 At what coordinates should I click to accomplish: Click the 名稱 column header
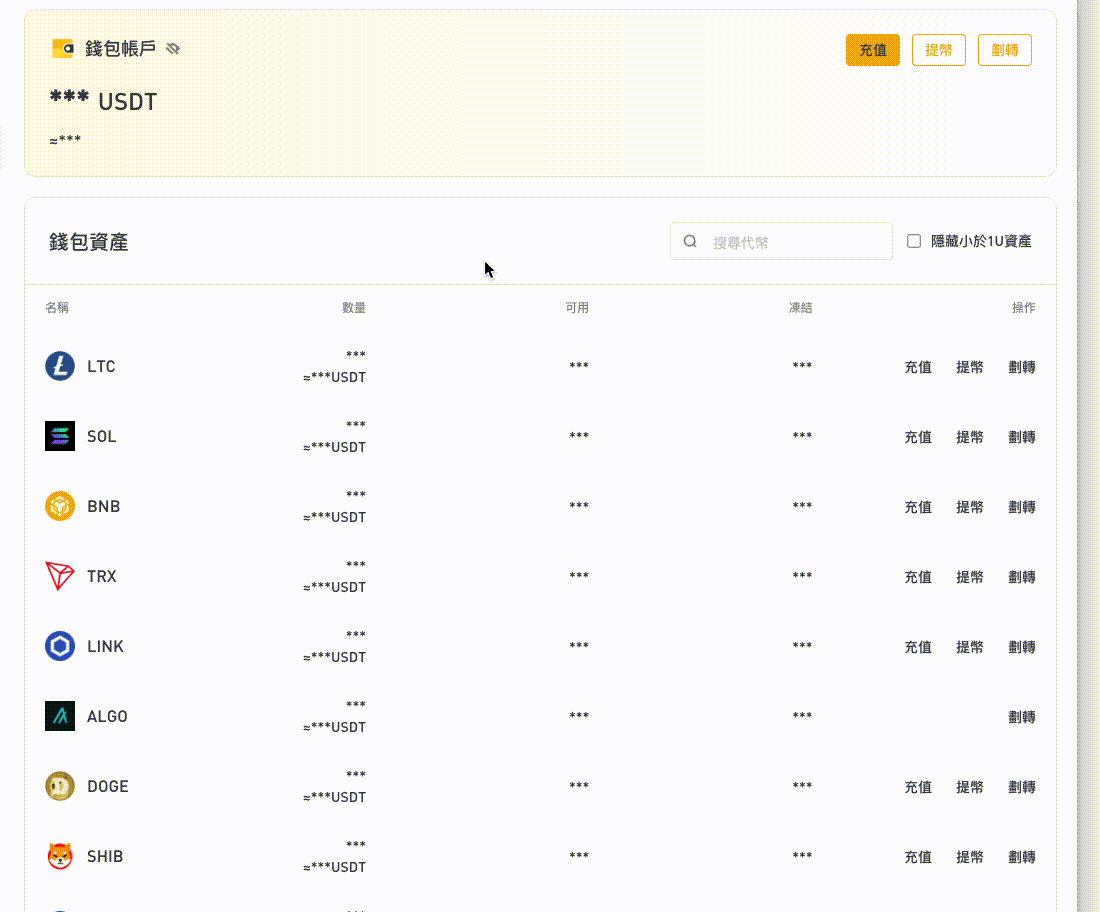pos(57,307)
